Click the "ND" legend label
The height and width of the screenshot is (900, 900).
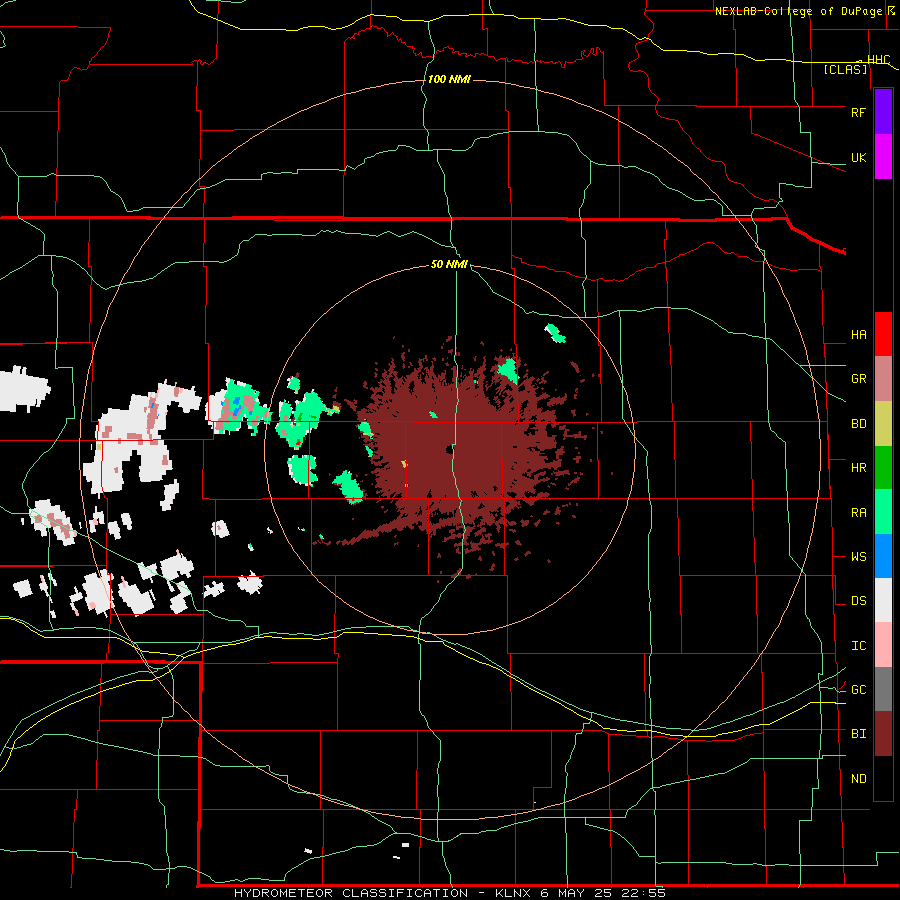tap(858, 778)
